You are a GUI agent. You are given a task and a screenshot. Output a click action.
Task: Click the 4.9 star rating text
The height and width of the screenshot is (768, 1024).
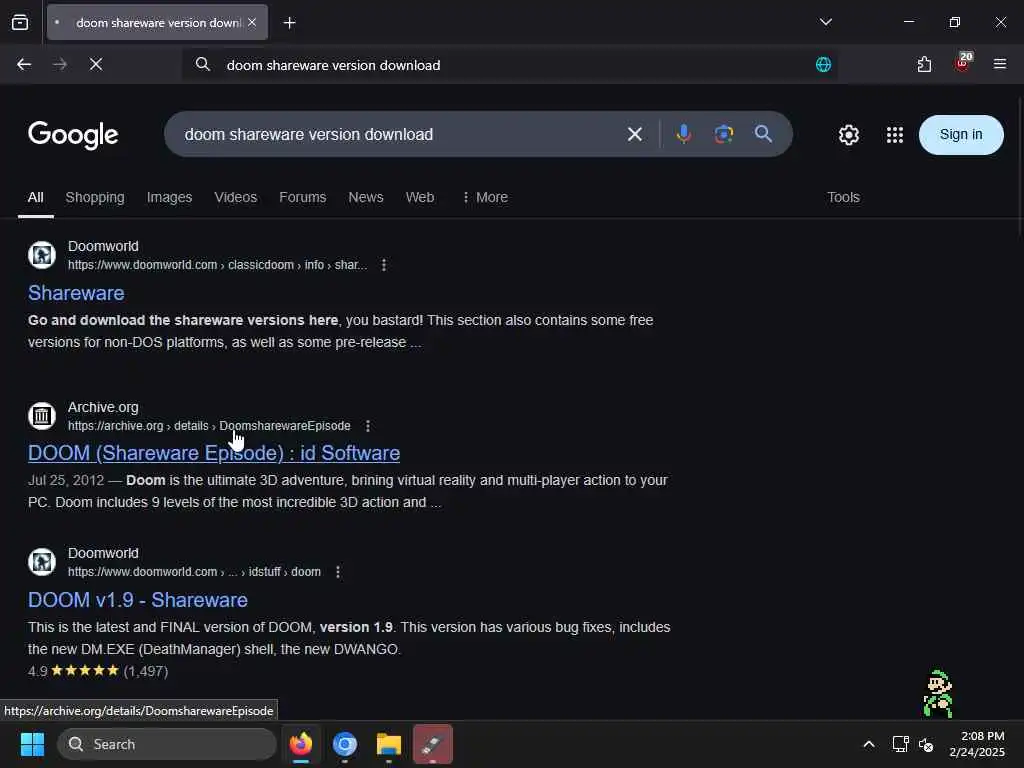point(98,671)
